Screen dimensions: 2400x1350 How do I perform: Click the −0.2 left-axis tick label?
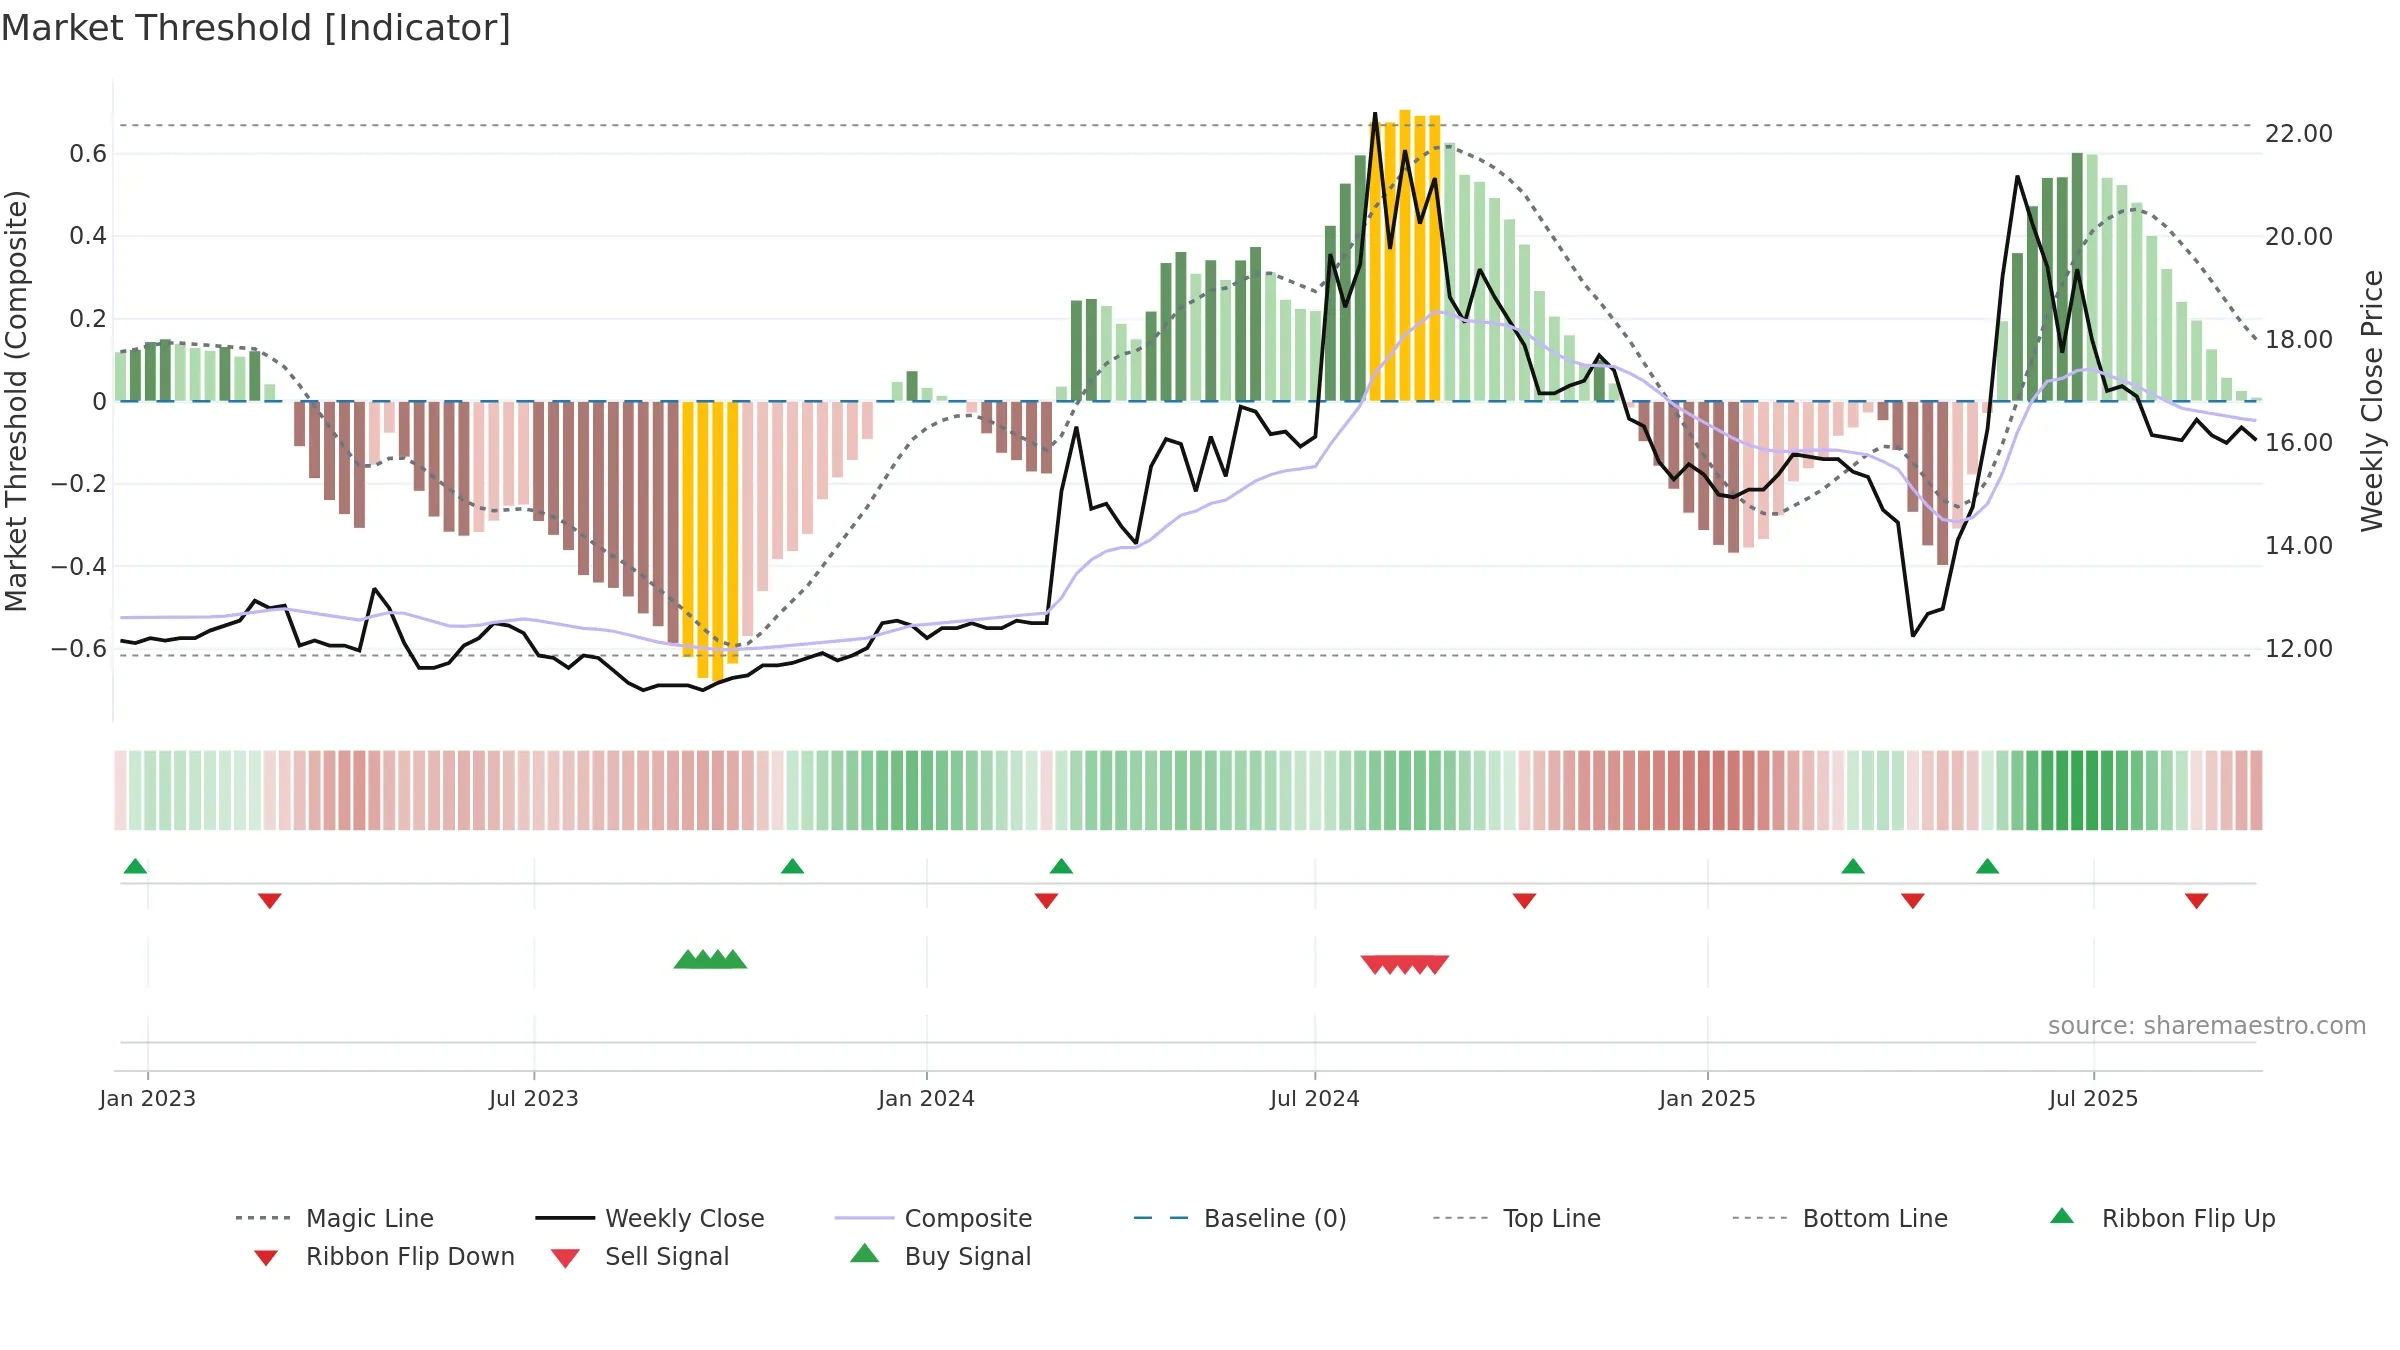pos(79,484)
